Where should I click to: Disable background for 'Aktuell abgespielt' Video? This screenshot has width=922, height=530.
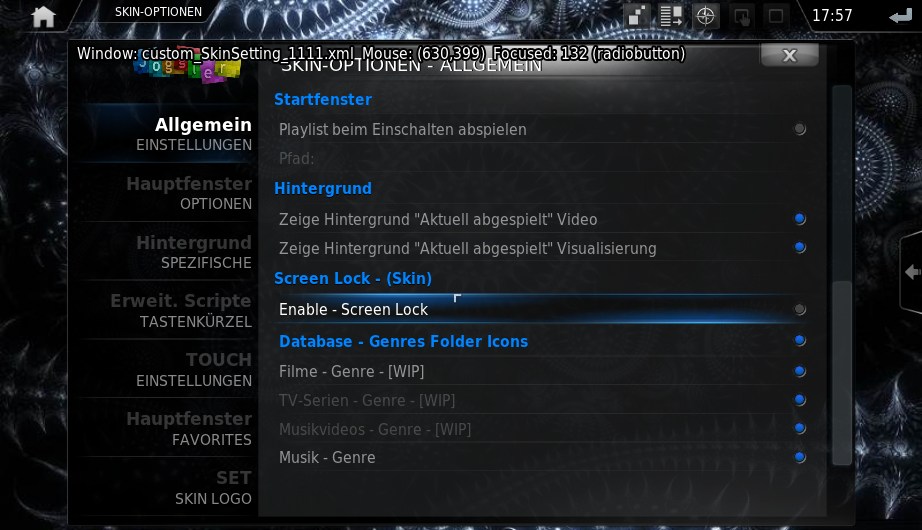(542, 219)
